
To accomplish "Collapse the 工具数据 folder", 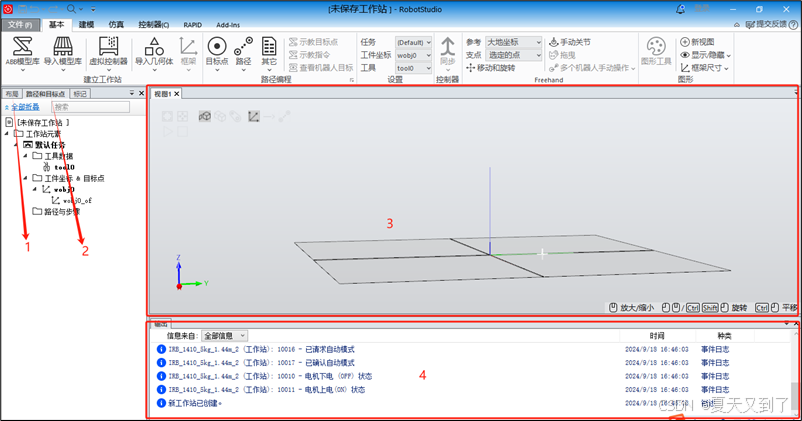I will pyautogui.click(x=25, y=156).
